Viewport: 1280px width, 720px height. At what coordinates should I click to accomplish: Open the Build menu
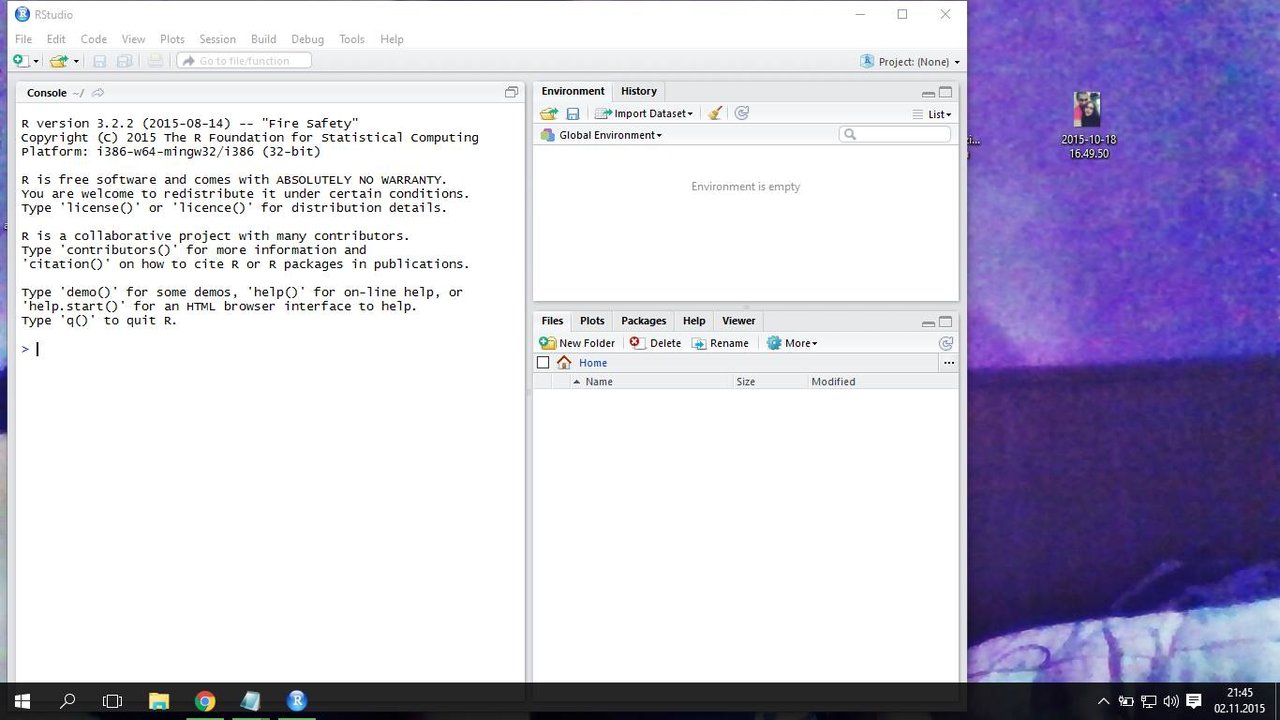click(264, 39)
